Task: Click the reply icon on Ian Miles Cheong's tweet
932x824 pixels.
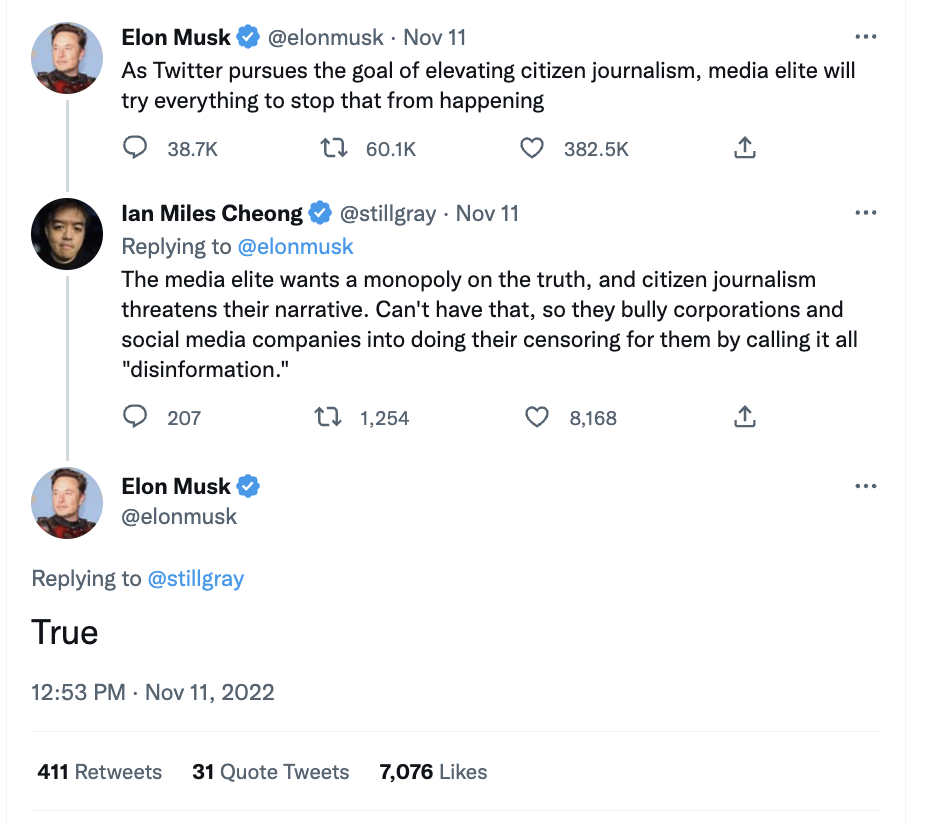Action: click(x=136, y=416)
